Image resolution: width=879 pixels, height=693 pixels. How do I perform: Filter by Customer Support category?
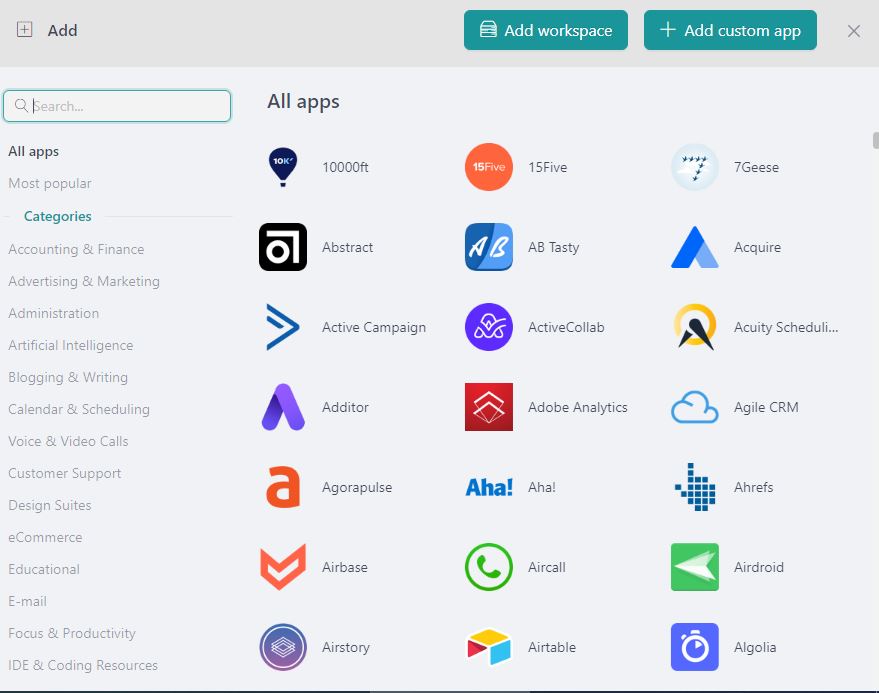[x=65, y=473]
